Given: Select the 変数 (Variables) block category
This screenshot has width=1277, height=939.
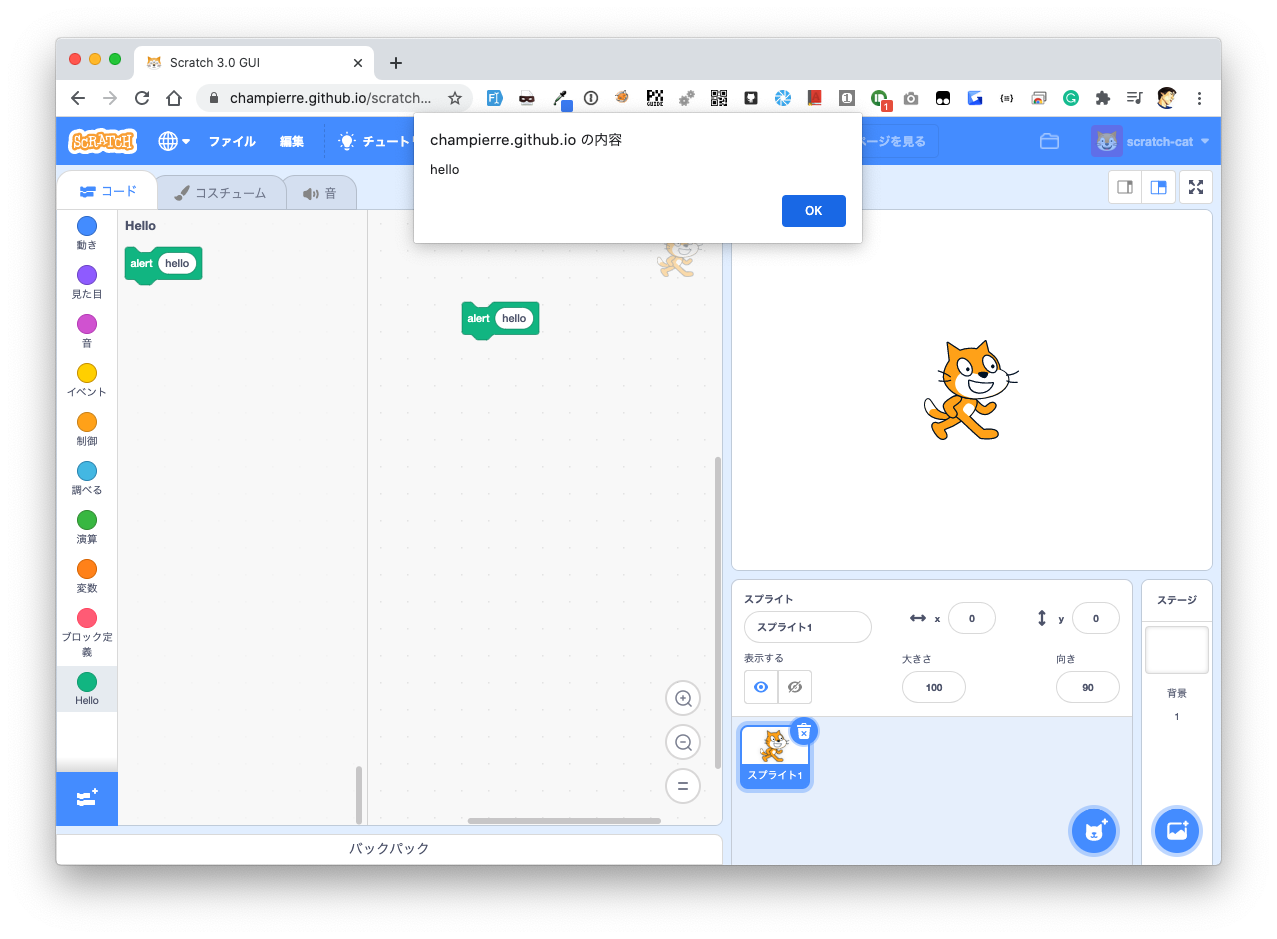Looking at the screenshot, I should [x=86, y=575].
